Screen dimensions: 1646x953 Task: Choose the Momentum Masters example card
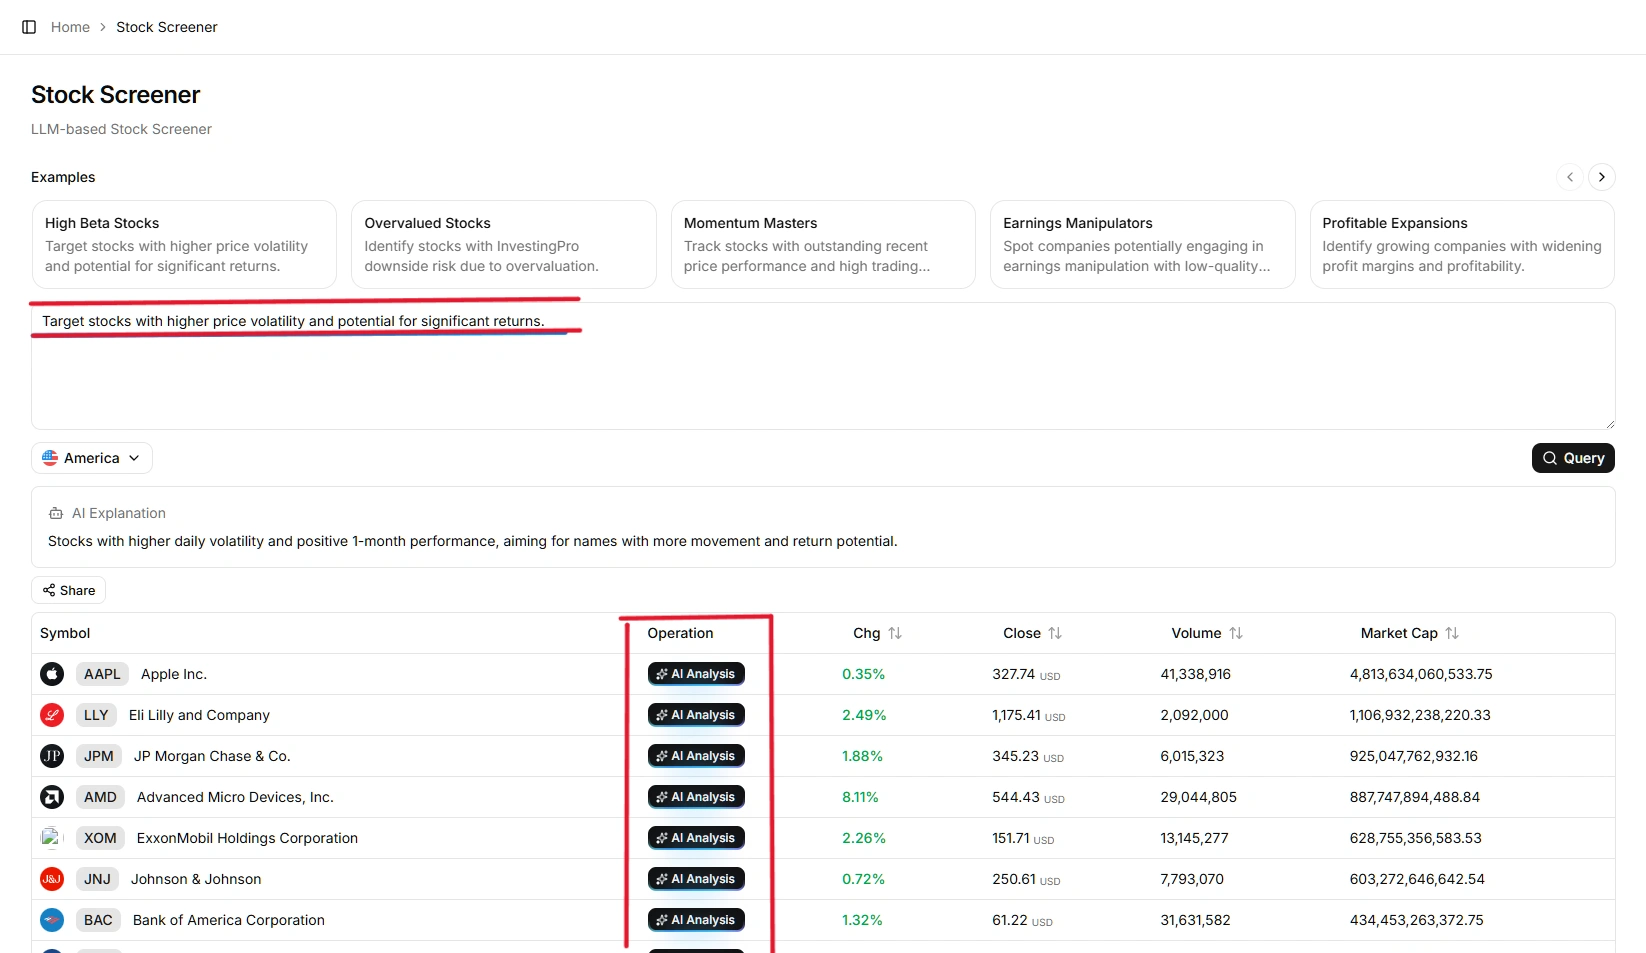(823, 244)
